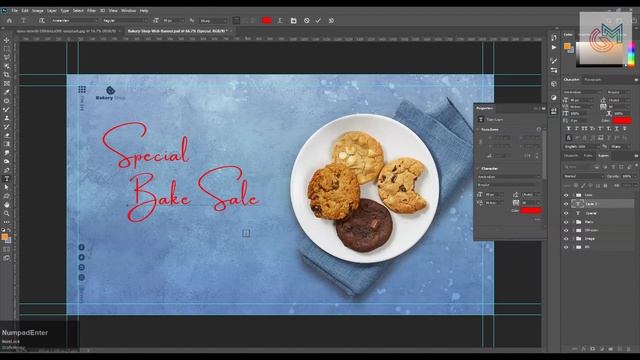Switch to the Channels panel tab
This screenshot has height=360, width=640.
click(571, 156)
